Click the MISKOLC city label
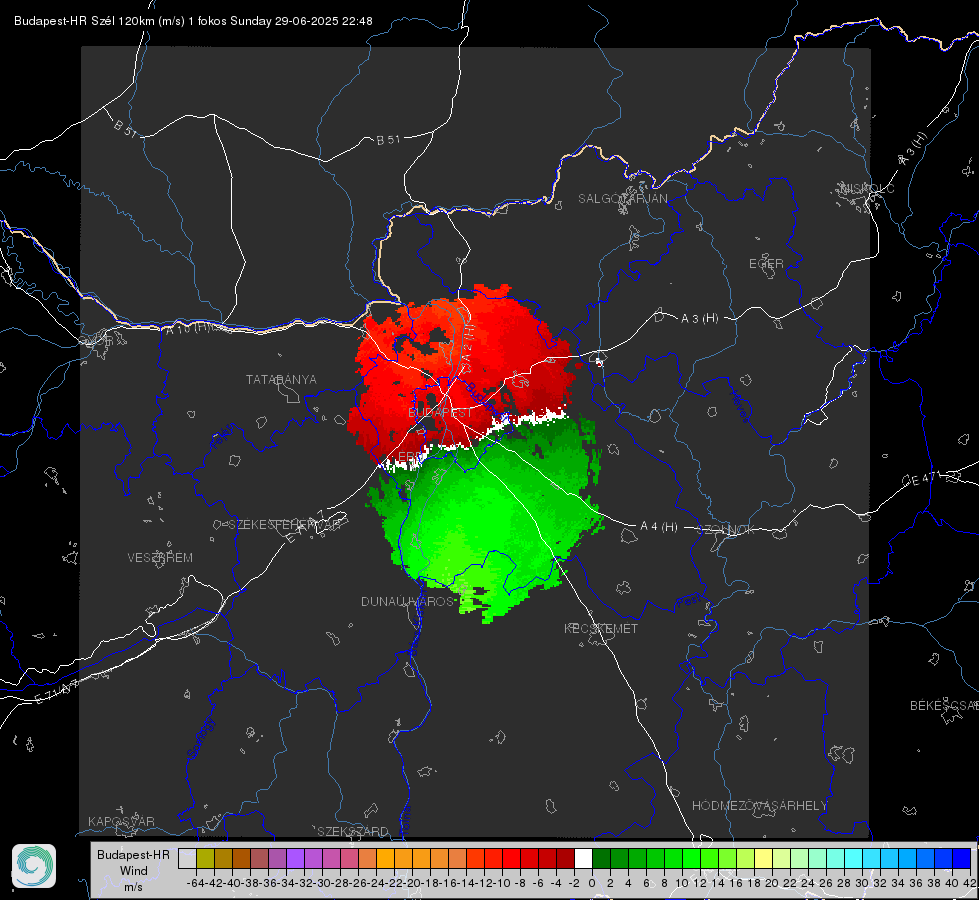979x900 pixels. 867,188
